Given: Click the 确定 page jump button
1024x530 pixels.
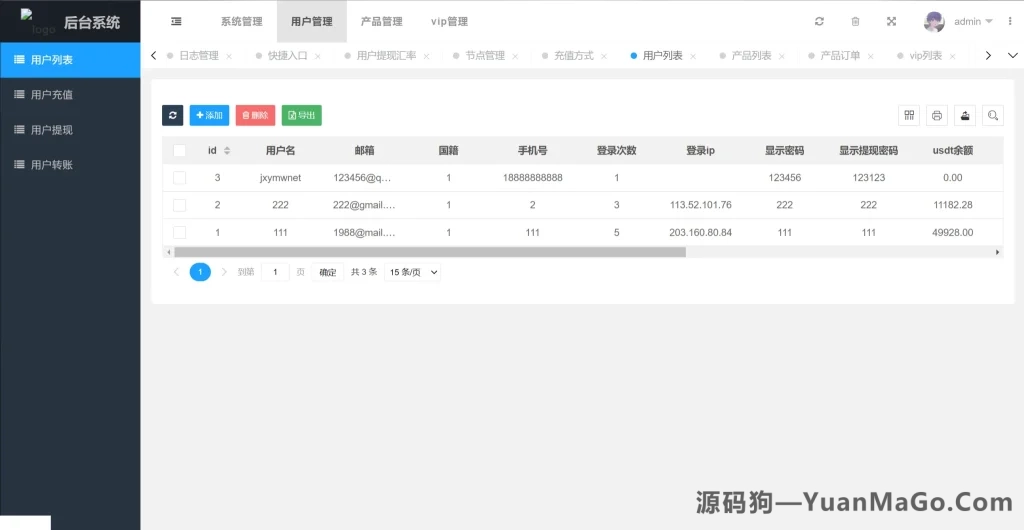Looking at the screenshot, I should (x=328, y=272).
